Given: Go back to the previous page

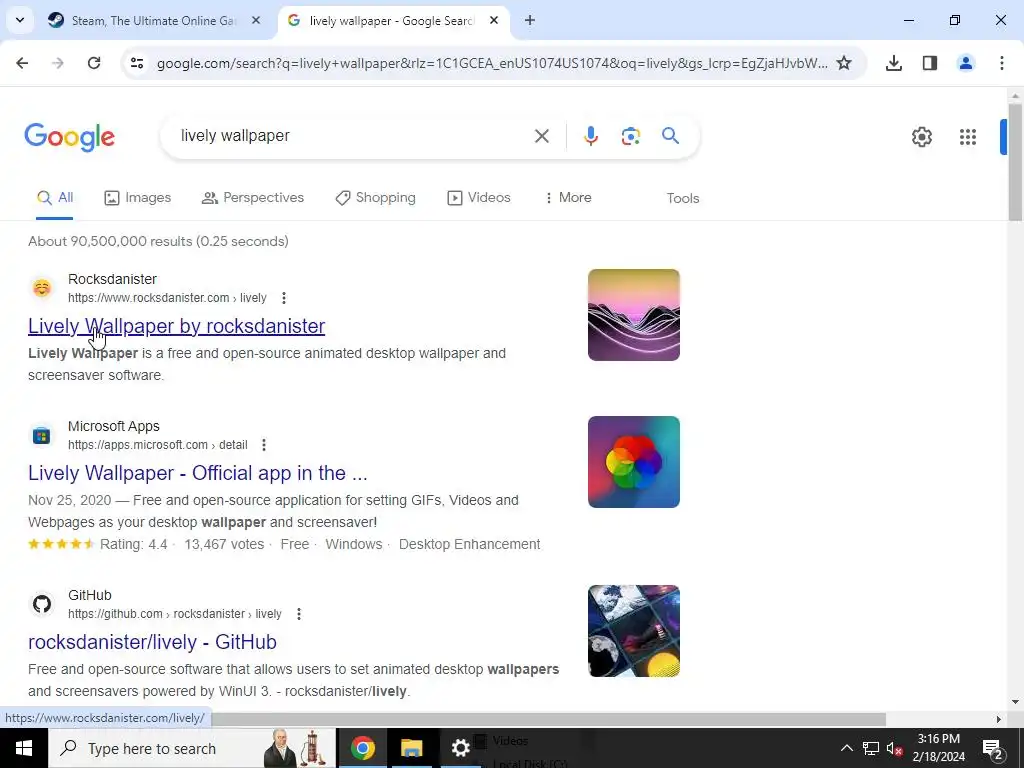Looking at the screenshot, I should (22, 63).
